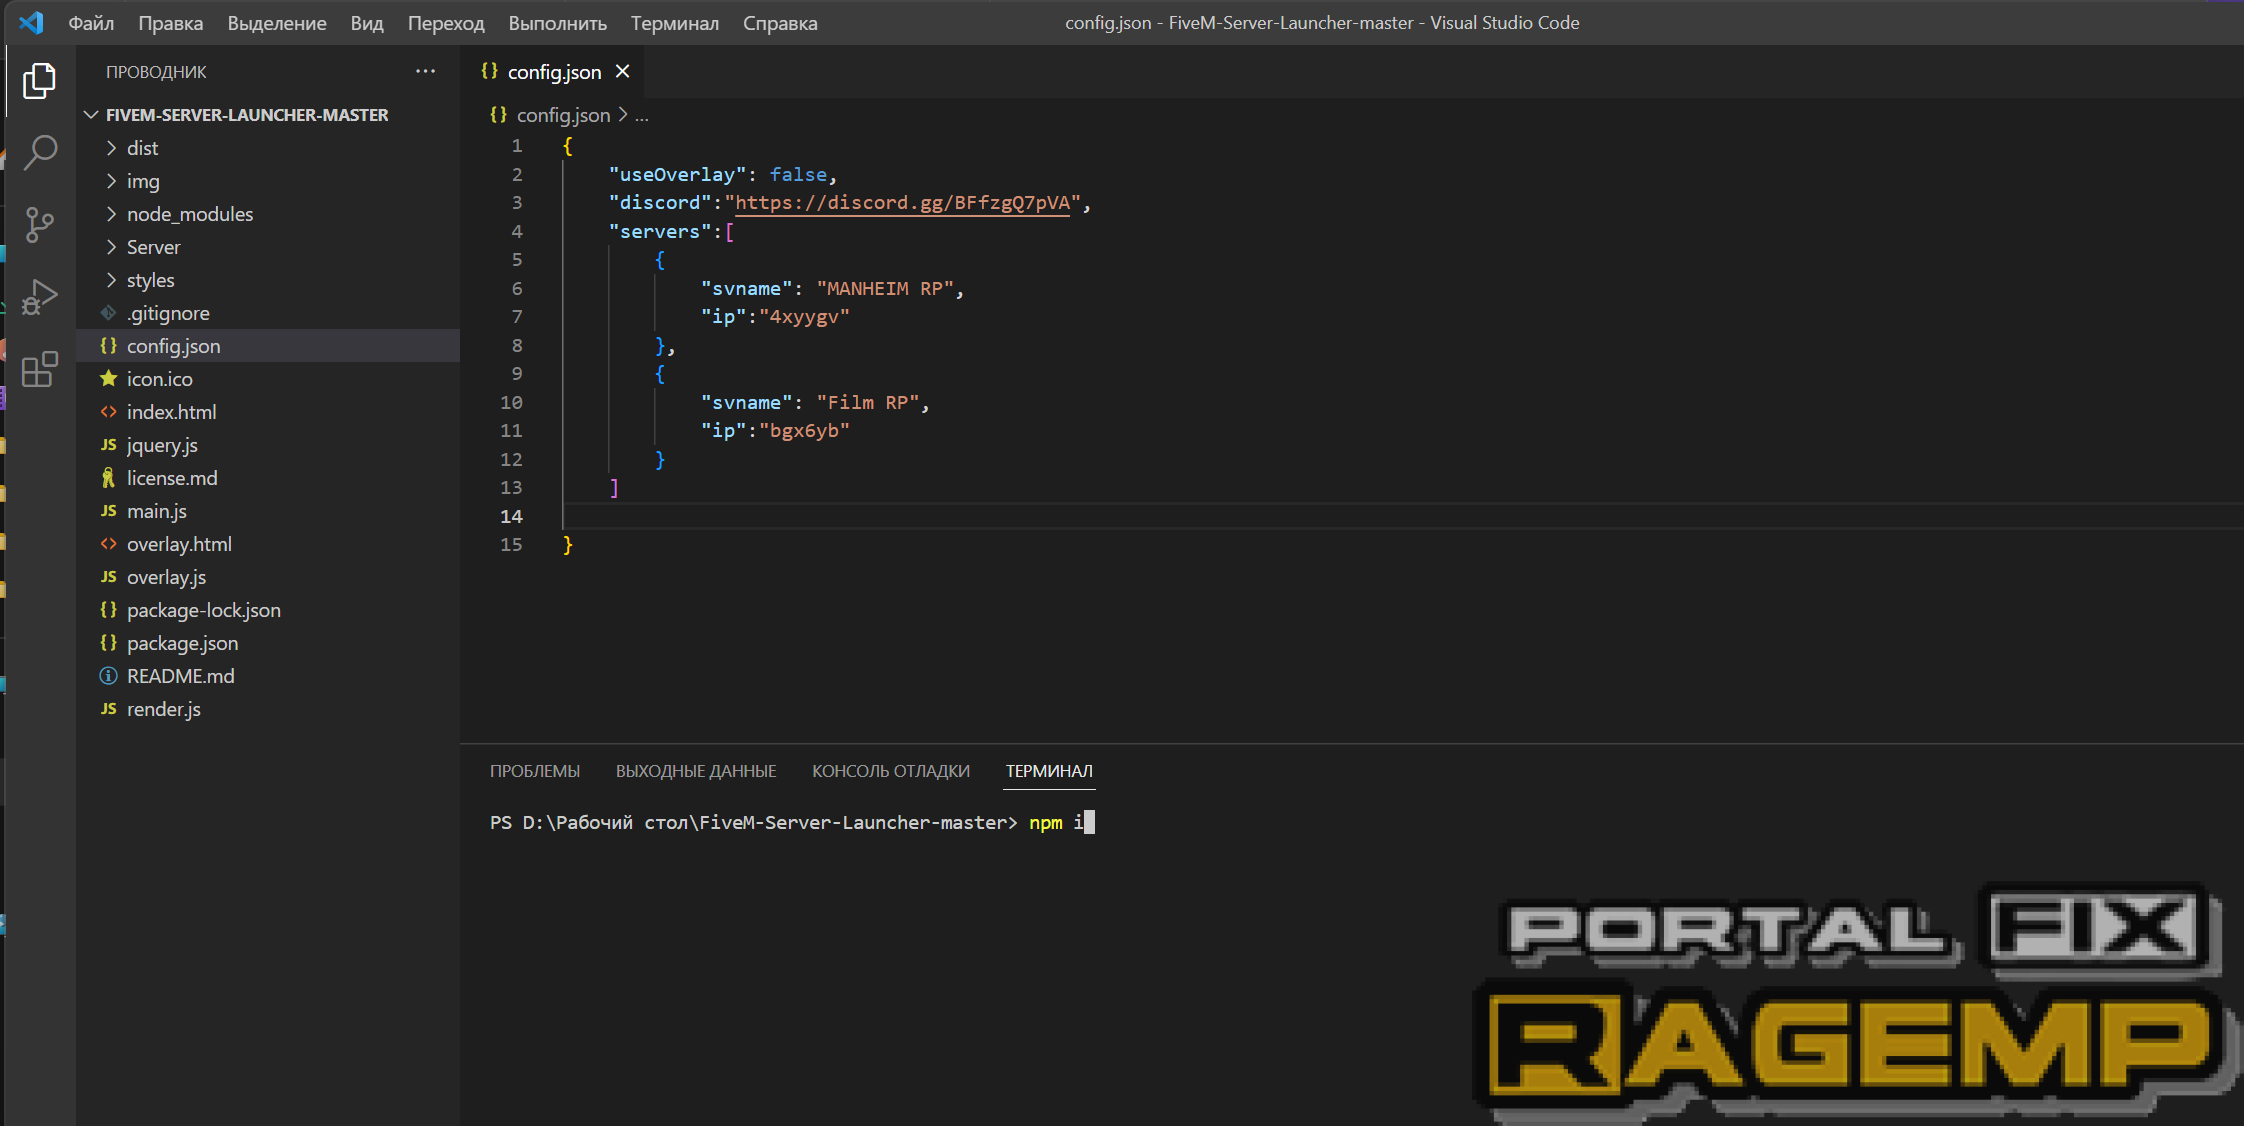The width and height of the screenshot is (2244, 1126).
Task: Open the Справка menu
Action: point(780,23)
